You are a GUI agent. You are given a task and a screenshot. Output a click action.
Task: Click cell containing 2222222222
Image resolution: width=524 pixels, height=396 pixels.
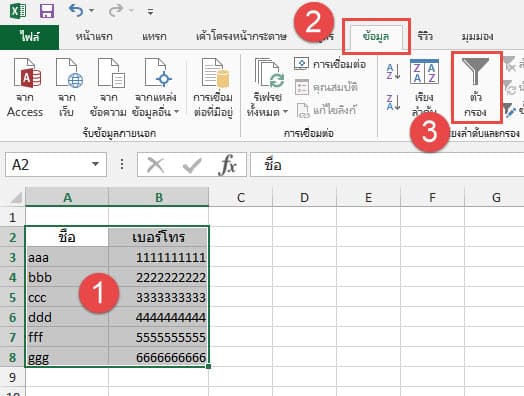[x=159, y=277]
